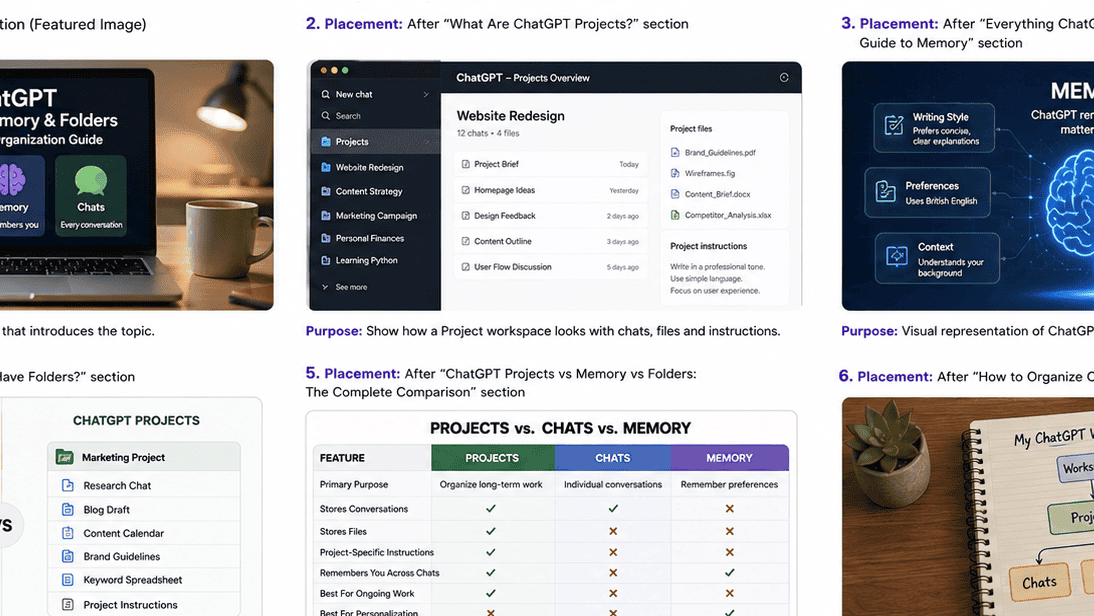Viewport: 1094px width, 616px height.
Task: Click the Competitor_Analysis.xlsx file icon
Action: coord(675,215)
